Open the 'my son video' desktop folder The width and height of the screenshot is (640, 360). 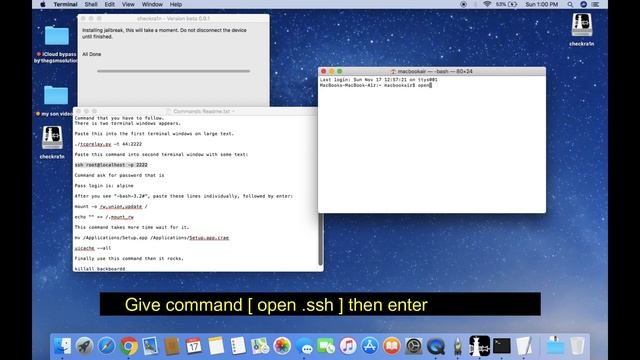coord(56,96)
